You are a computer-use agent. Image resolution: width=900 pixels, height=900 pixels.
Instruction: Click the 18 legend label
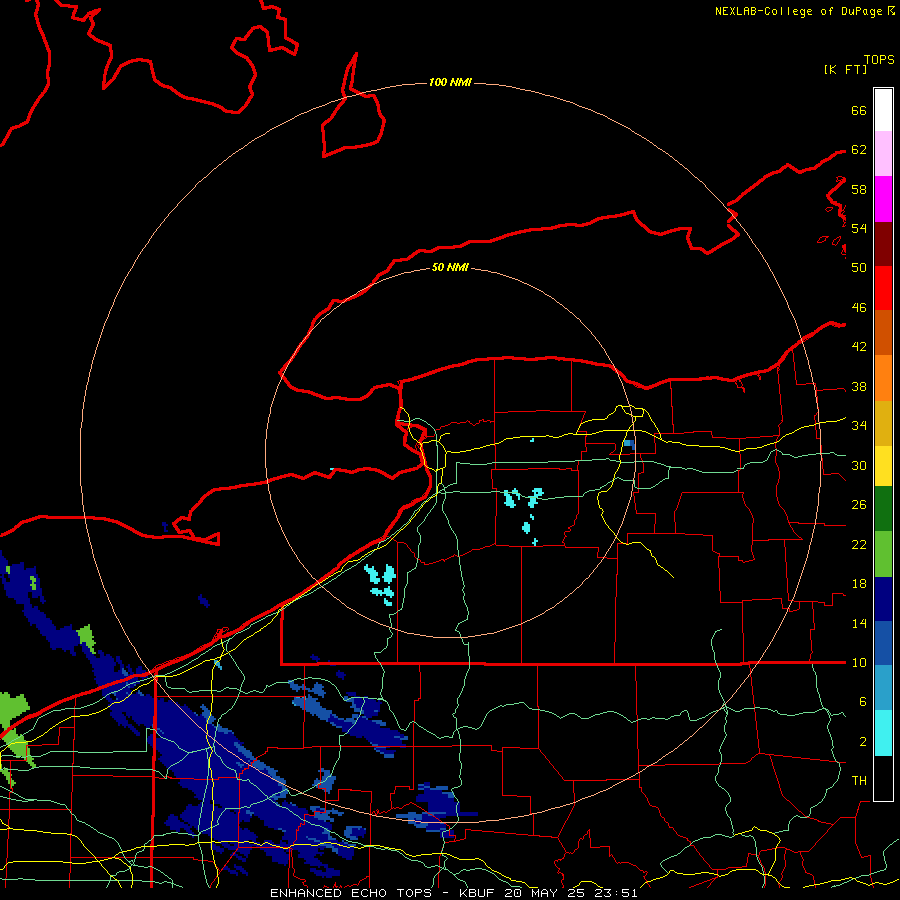pyautogui.click(x=859, y=584)
